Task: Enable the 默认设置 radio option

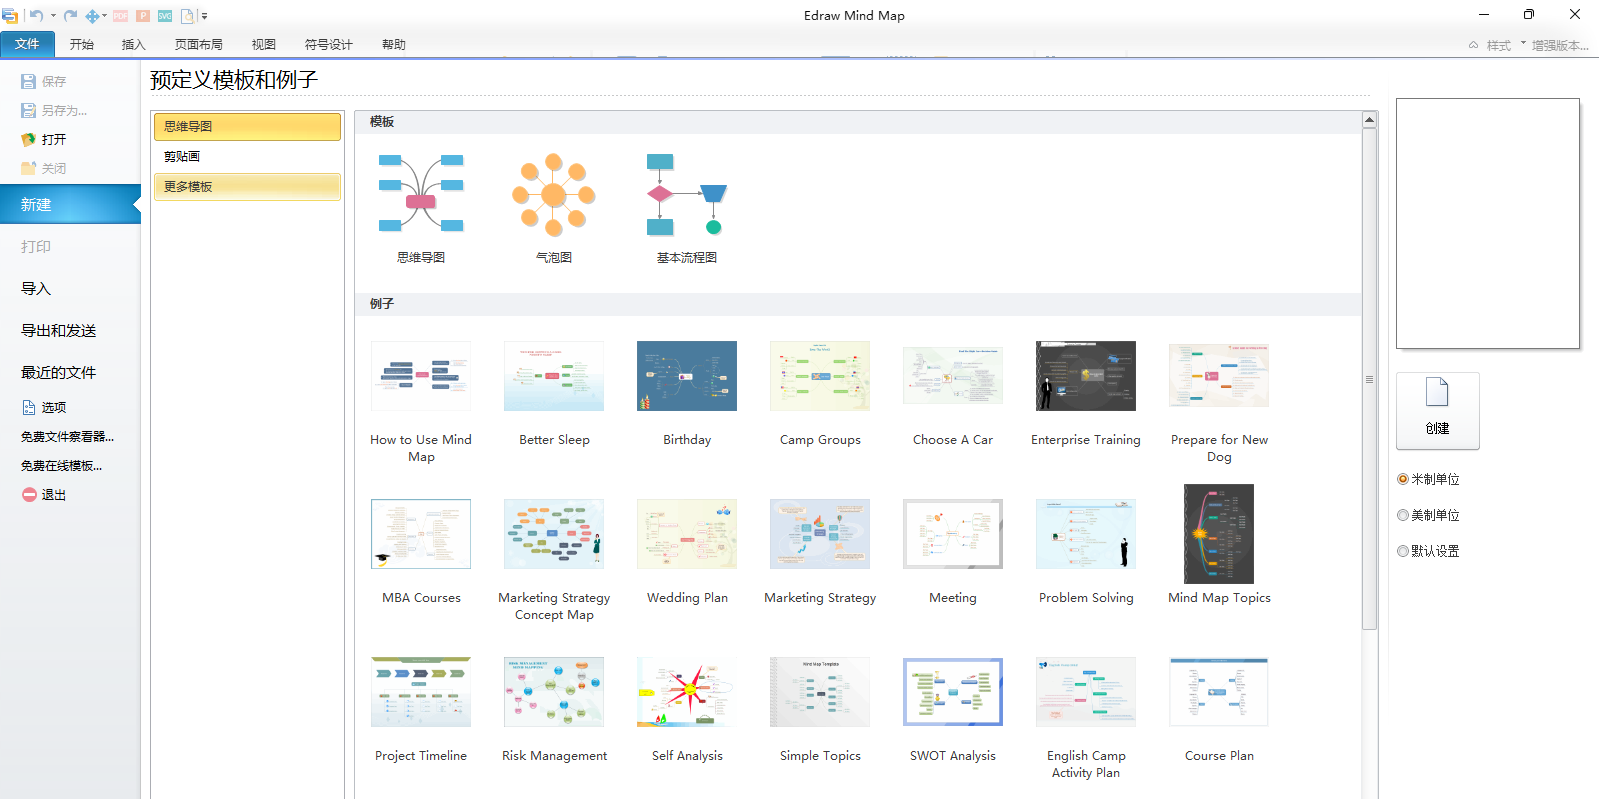Action: tap(1403, 551)
